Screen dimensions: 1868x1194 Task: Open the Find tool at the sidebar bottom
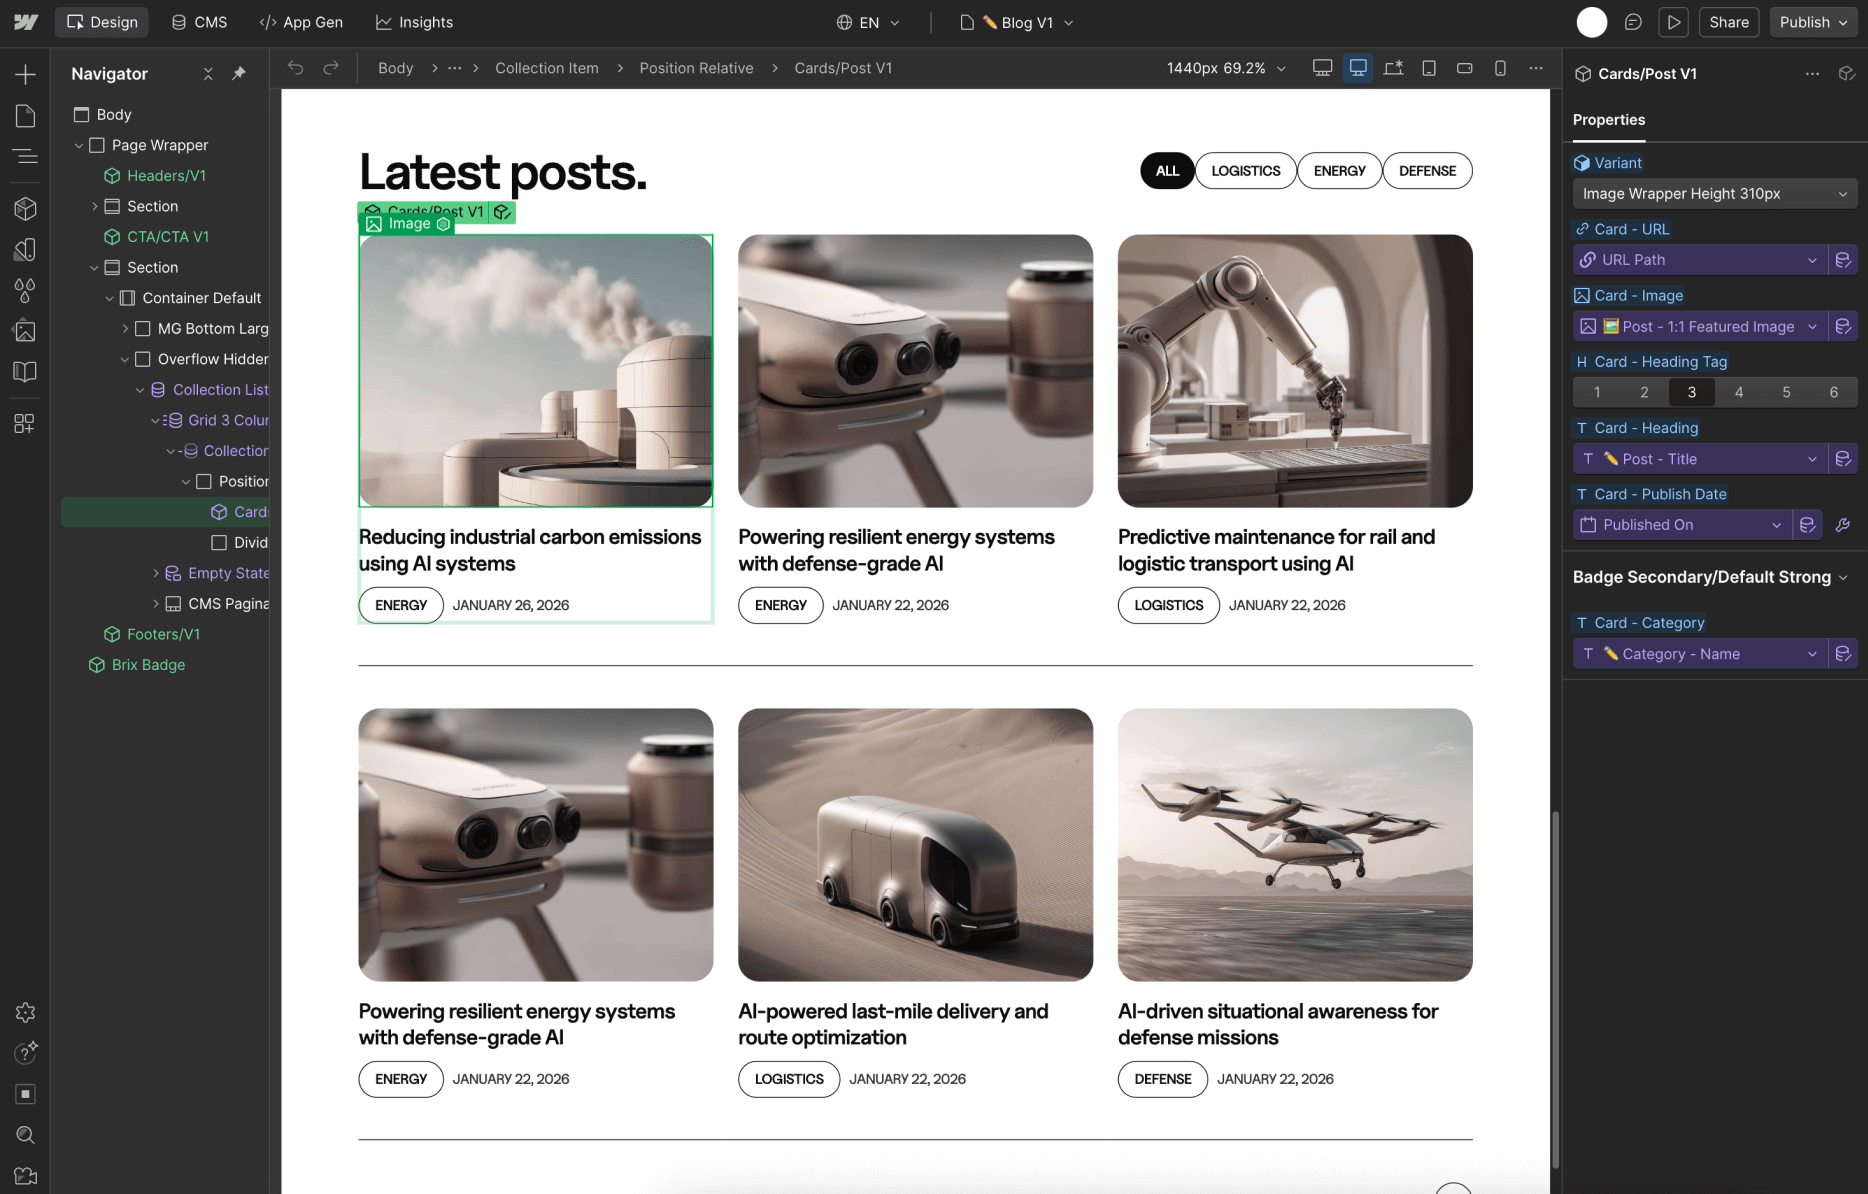point(25,1135)
